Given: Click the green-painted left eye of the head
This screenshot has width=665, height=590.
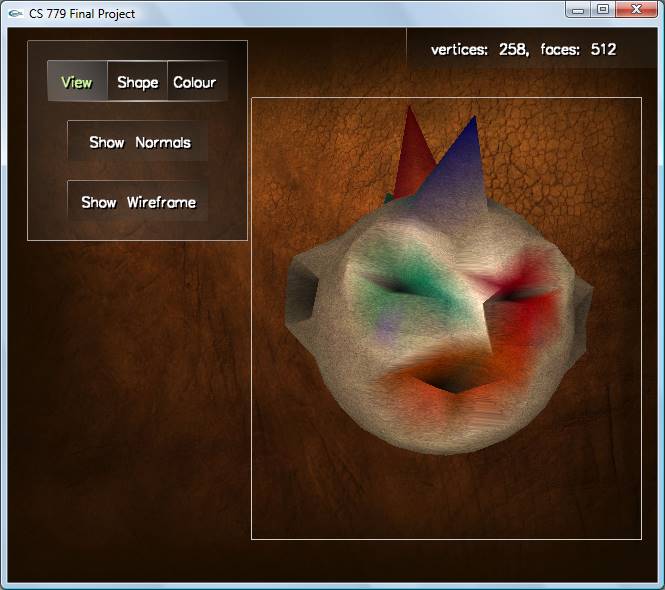Looking at the screenshot, I should click(400, 287).
